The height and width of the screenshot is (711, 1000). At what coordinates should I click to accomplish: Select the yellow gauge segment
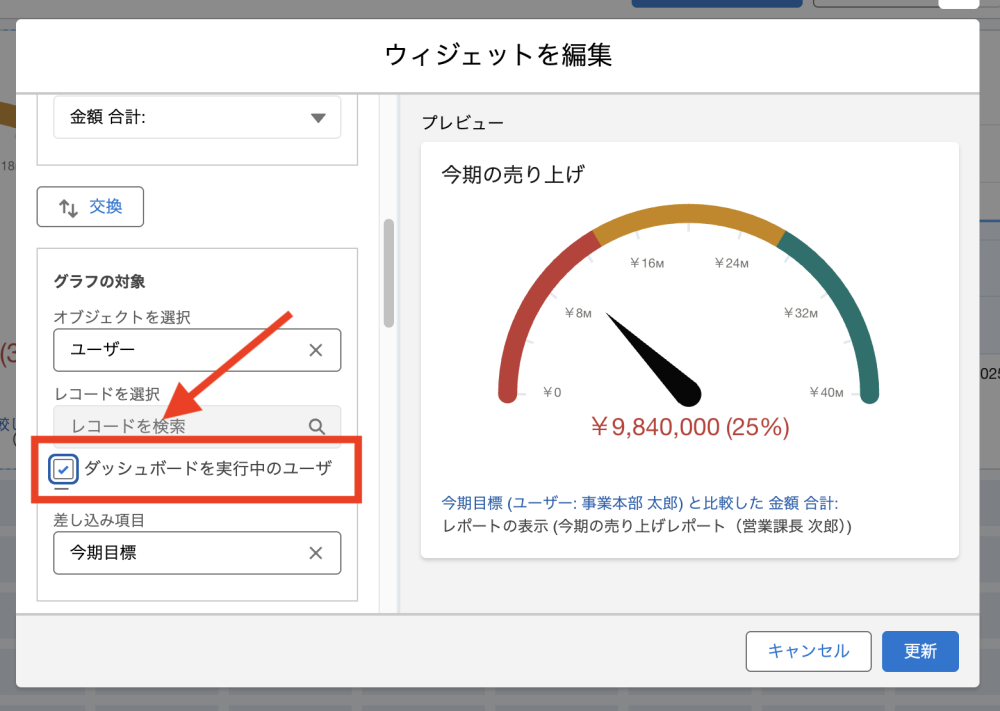688,217
